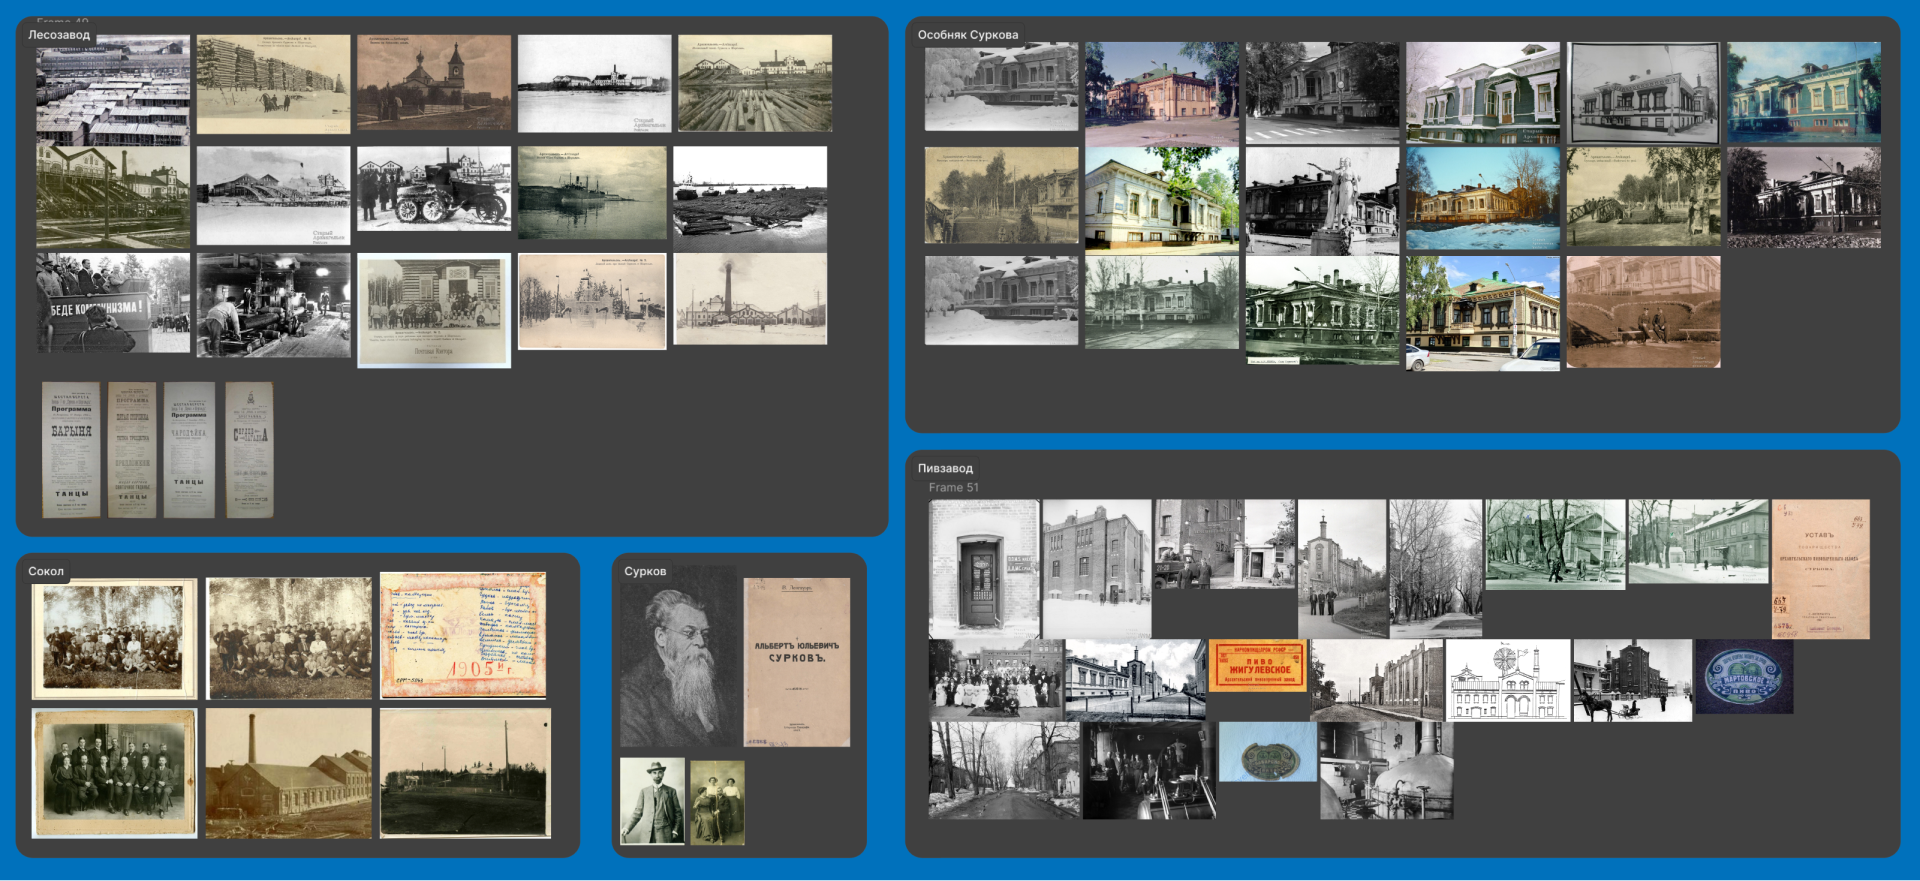Image resolution: width=1920 pixels, height=881 pixels.
Task: Select the Особняк Суркова frame label
Action: (x=968, y=35)
